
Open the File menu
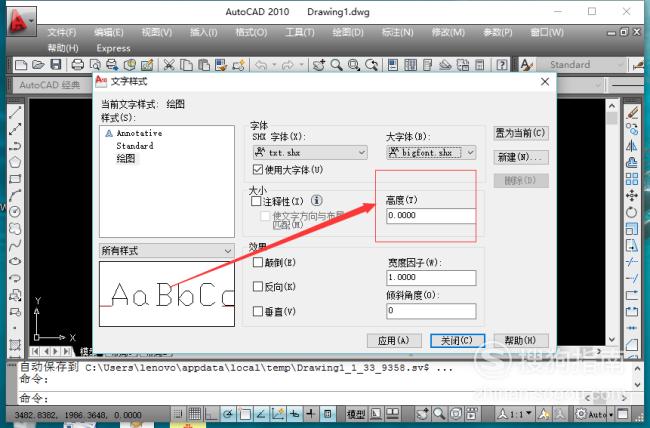tap(62, 32)
